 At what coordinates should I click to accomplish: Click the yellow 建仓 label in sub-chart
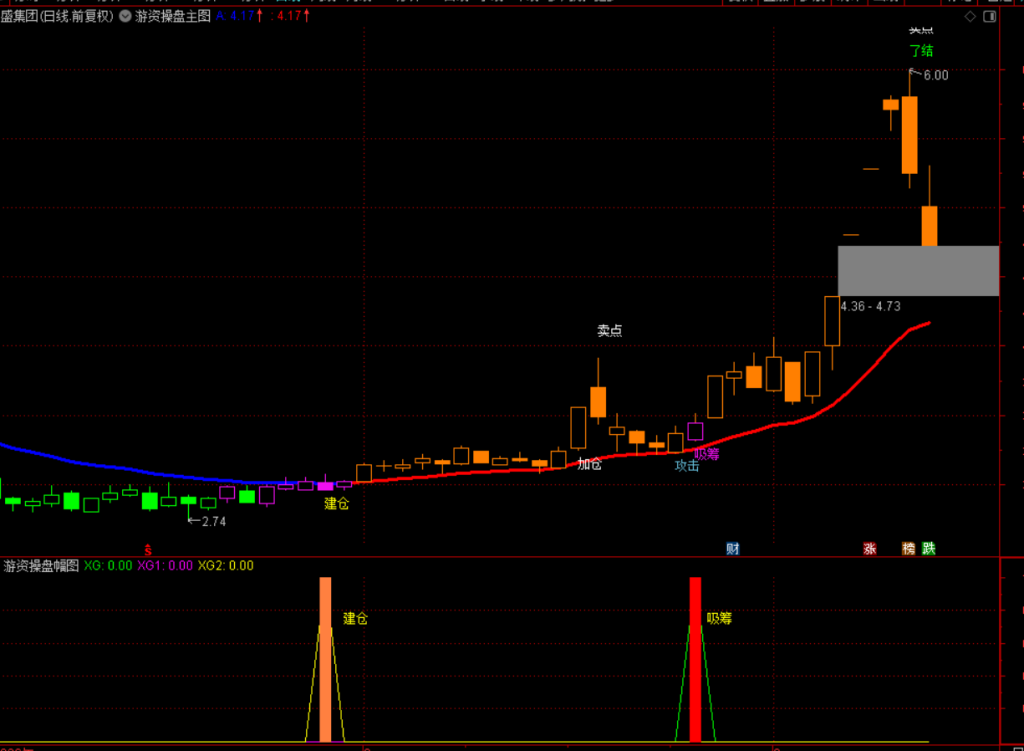[355, 618]
